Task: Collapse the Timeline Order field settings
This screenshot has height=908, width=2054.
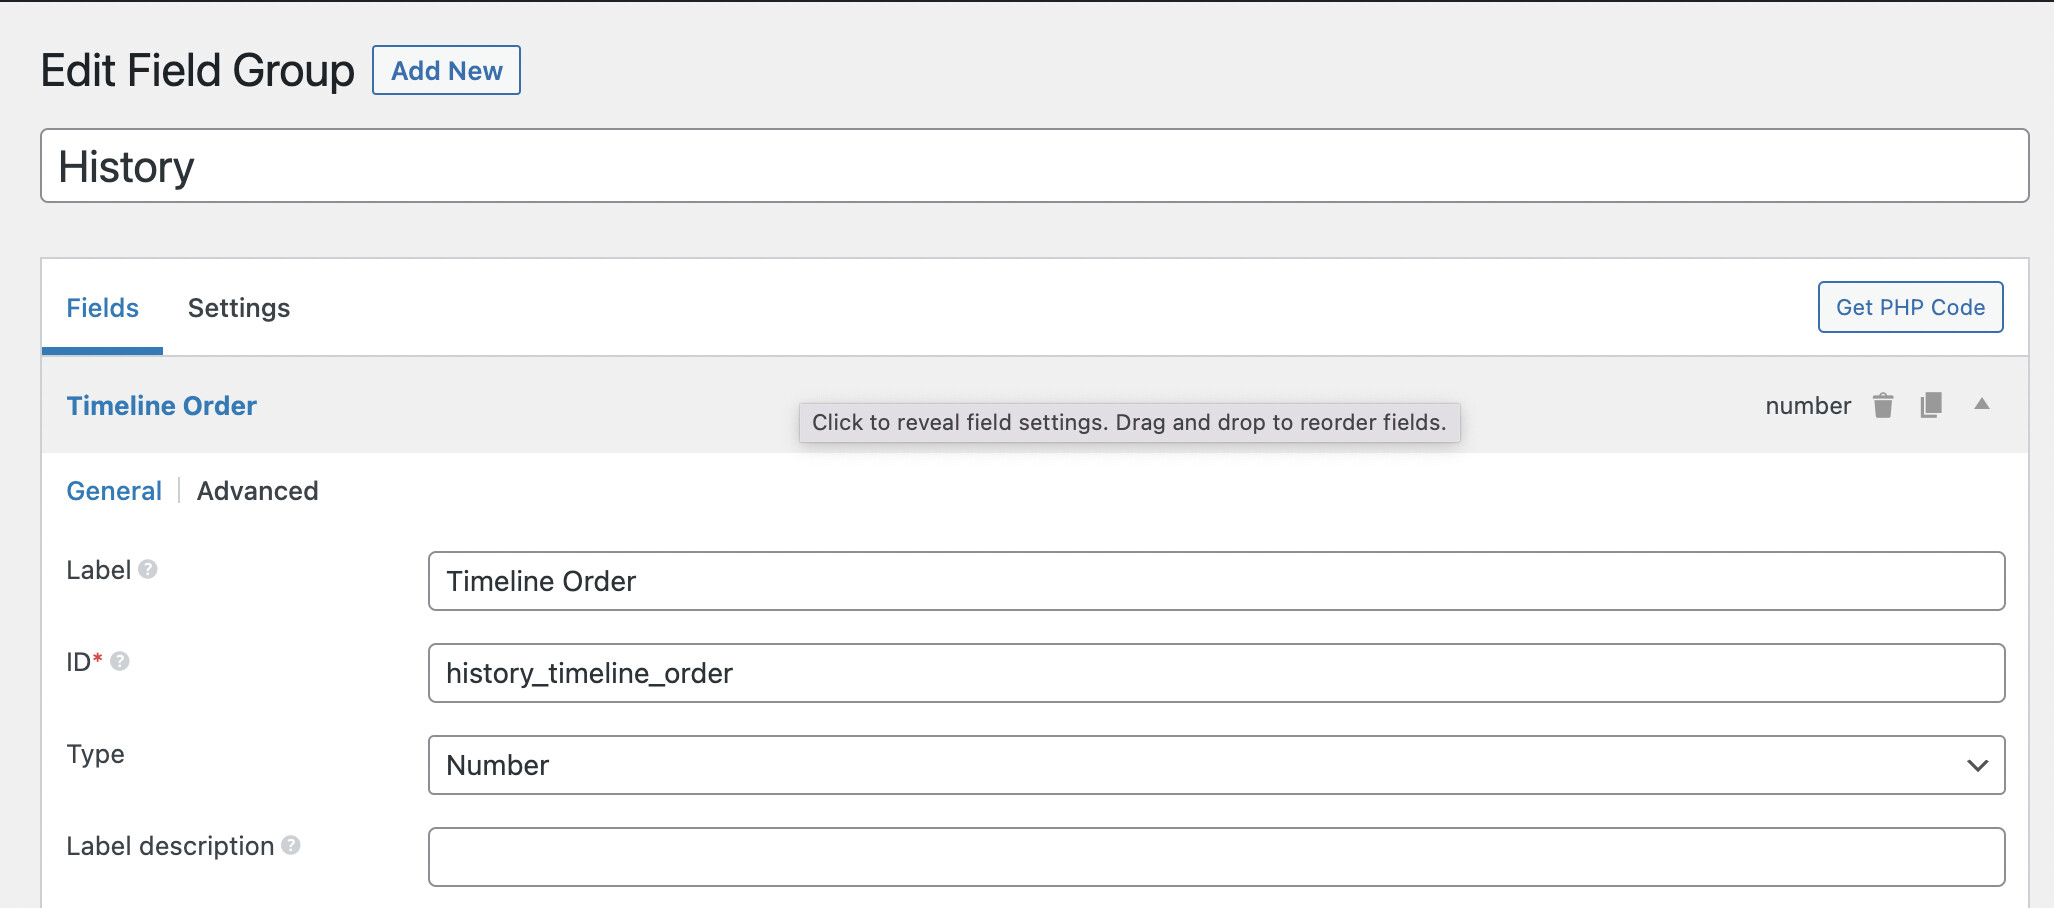Action: (x=1981, y=404)
